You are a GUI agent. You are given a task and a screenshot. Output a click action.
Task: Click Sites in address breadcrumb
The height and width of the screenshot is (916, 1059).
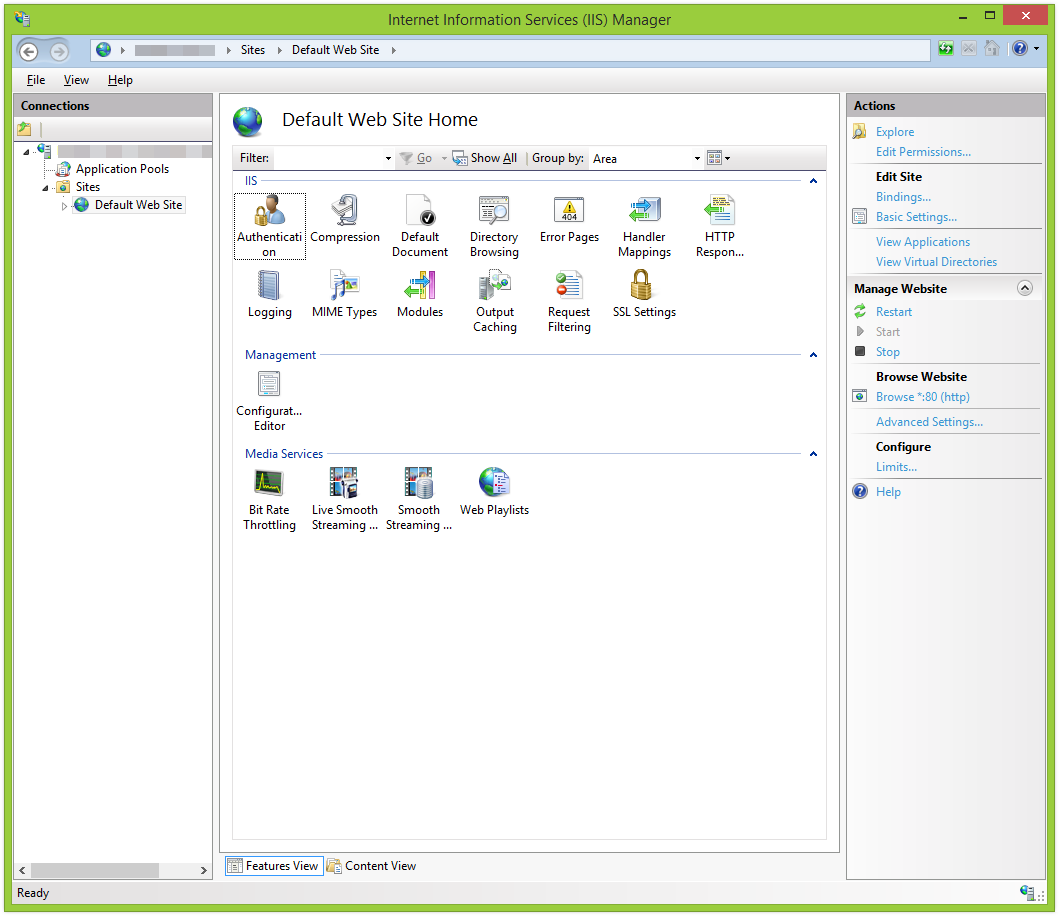tap(253, 50)
